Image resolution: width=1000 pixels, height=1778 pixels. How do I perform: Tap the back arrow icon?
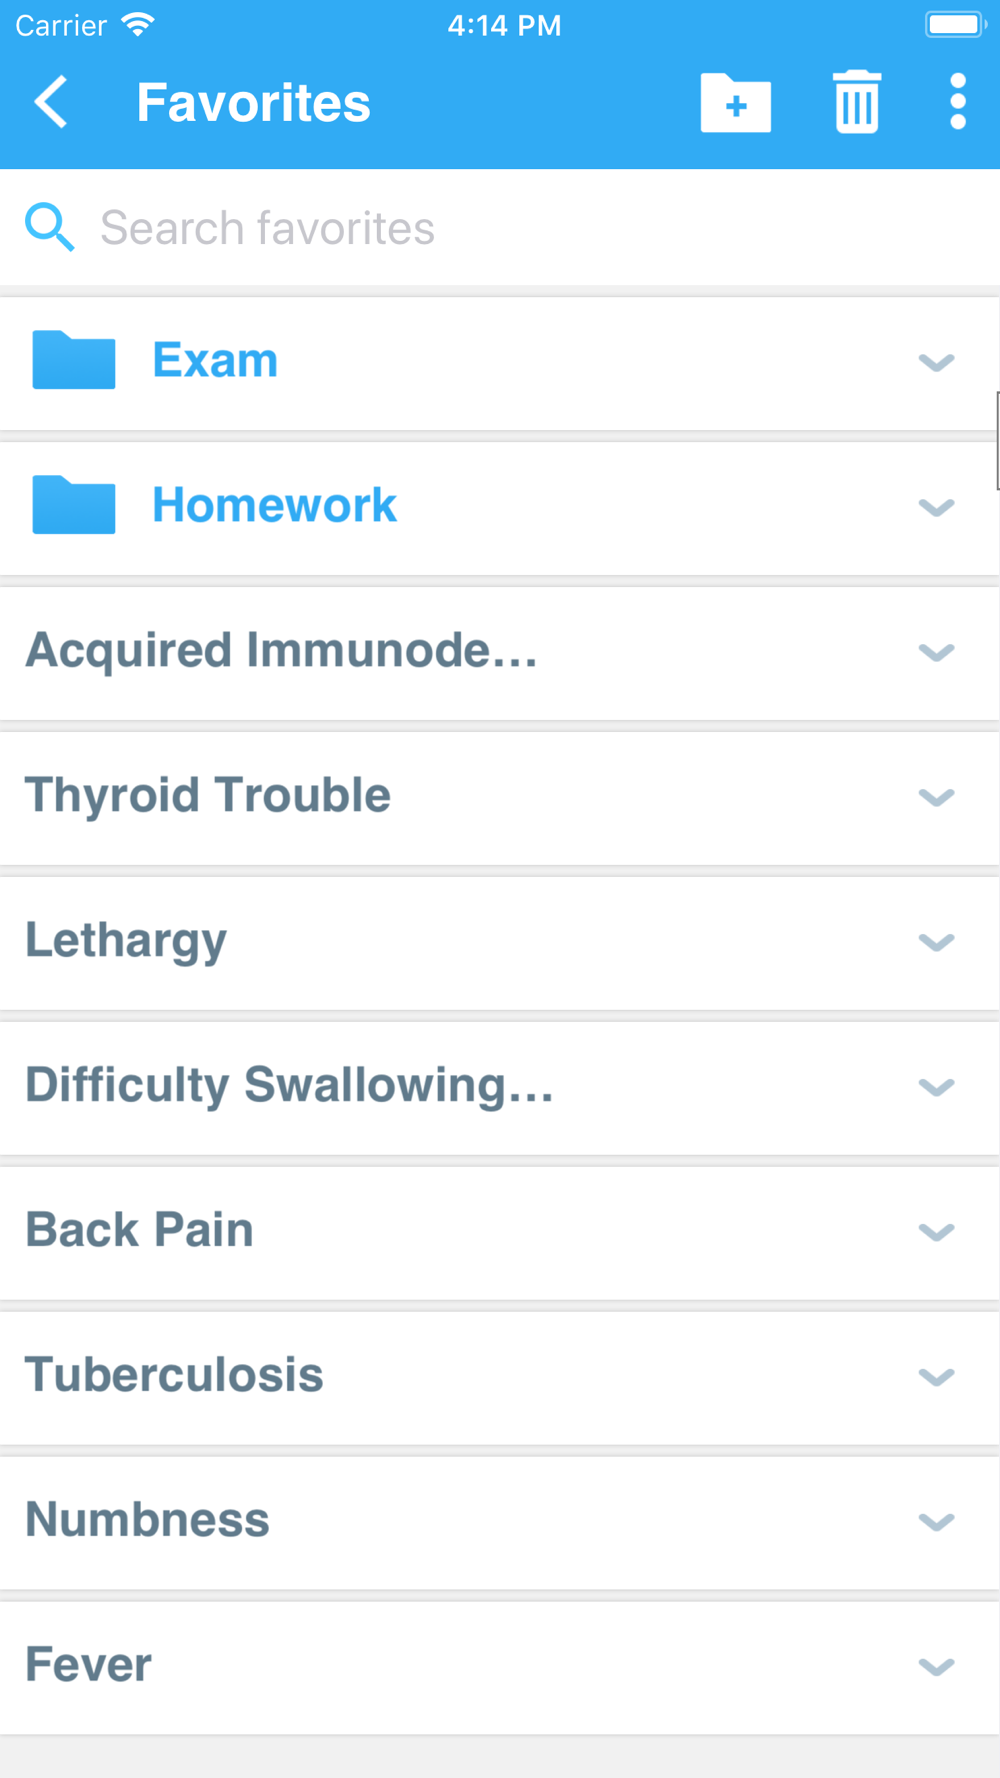51,102
